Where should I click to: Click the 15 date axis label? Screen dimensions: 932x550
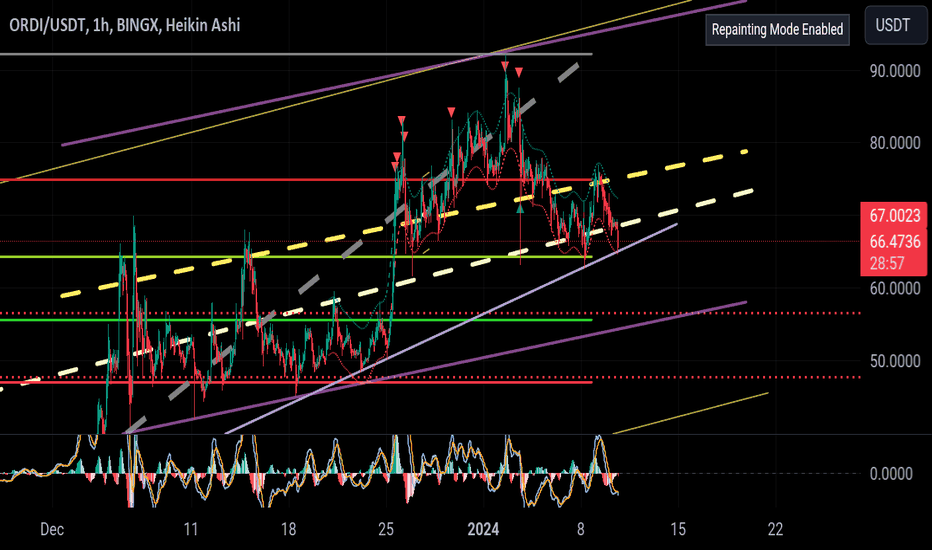678,529
